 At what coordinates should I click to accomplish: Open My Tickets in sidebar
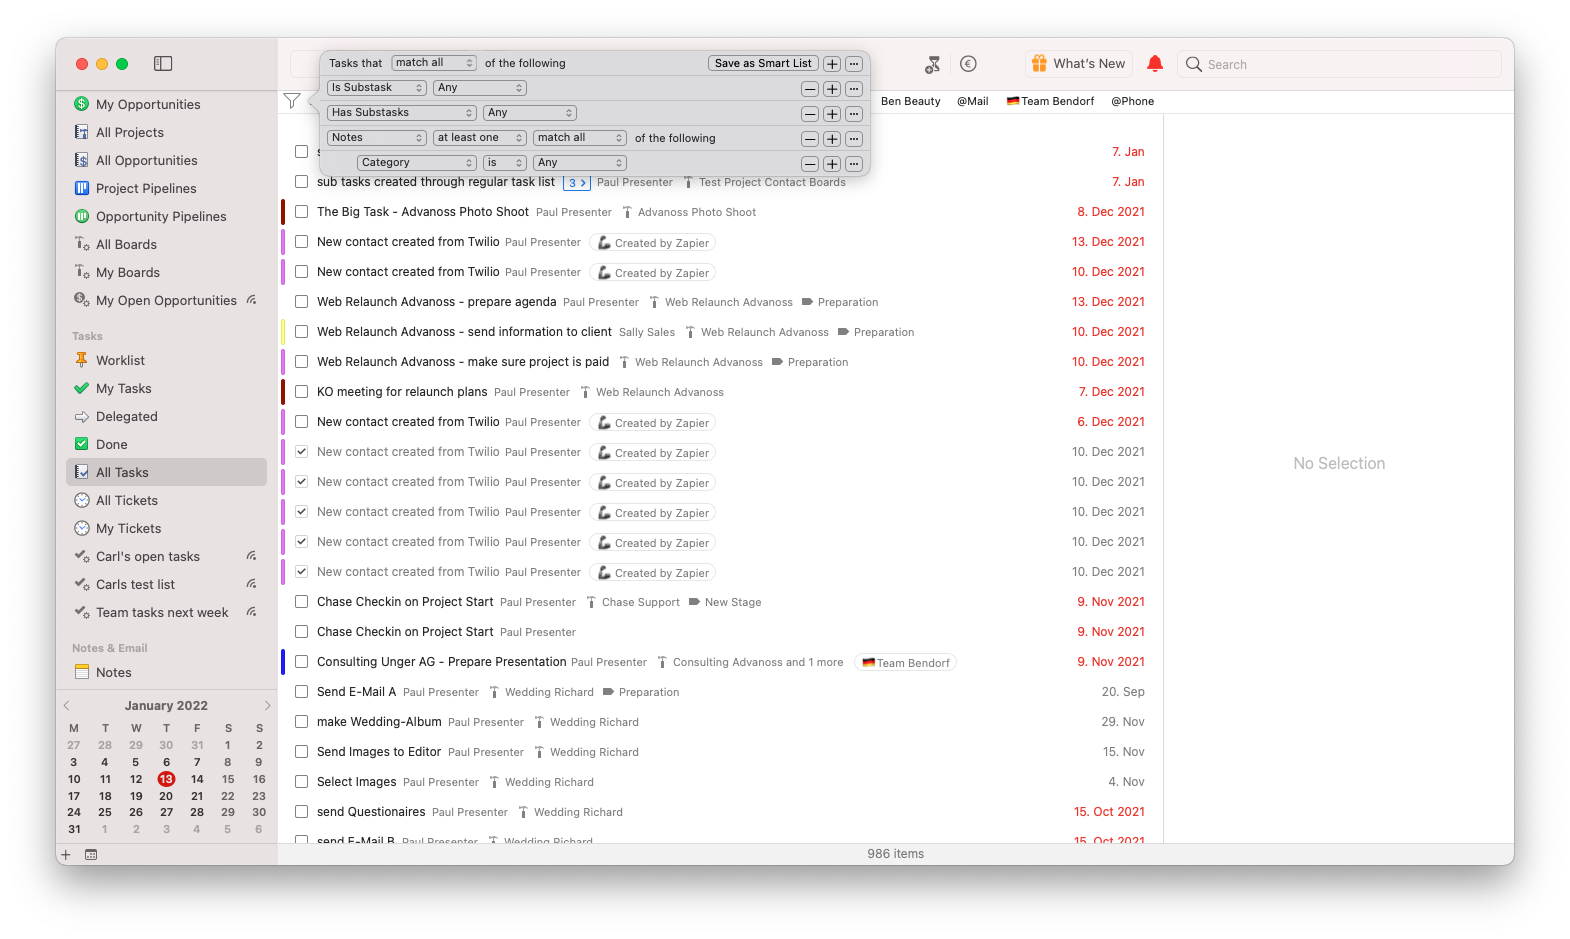coord(128,528)
